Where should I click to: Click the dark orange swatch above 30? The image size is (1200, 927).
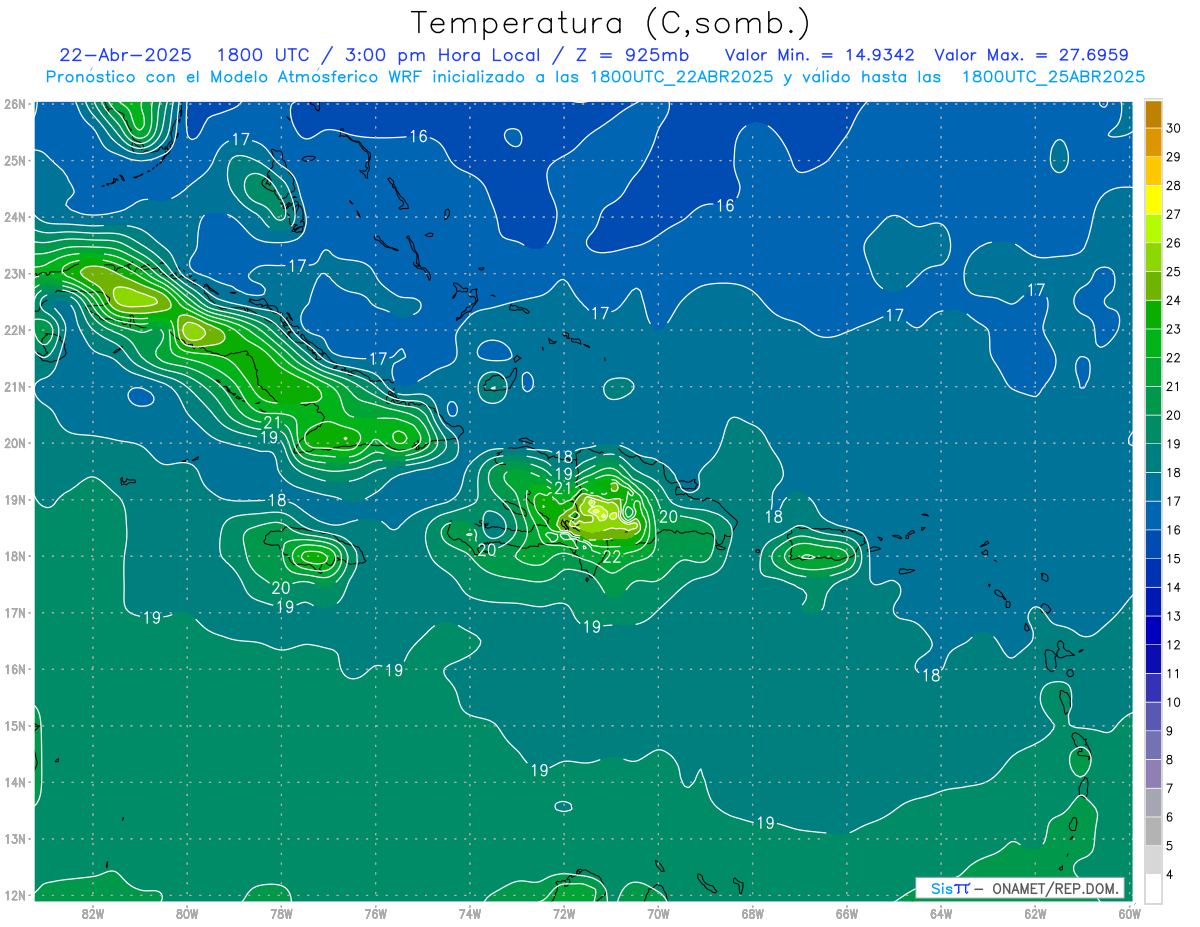click(1153, 113)
